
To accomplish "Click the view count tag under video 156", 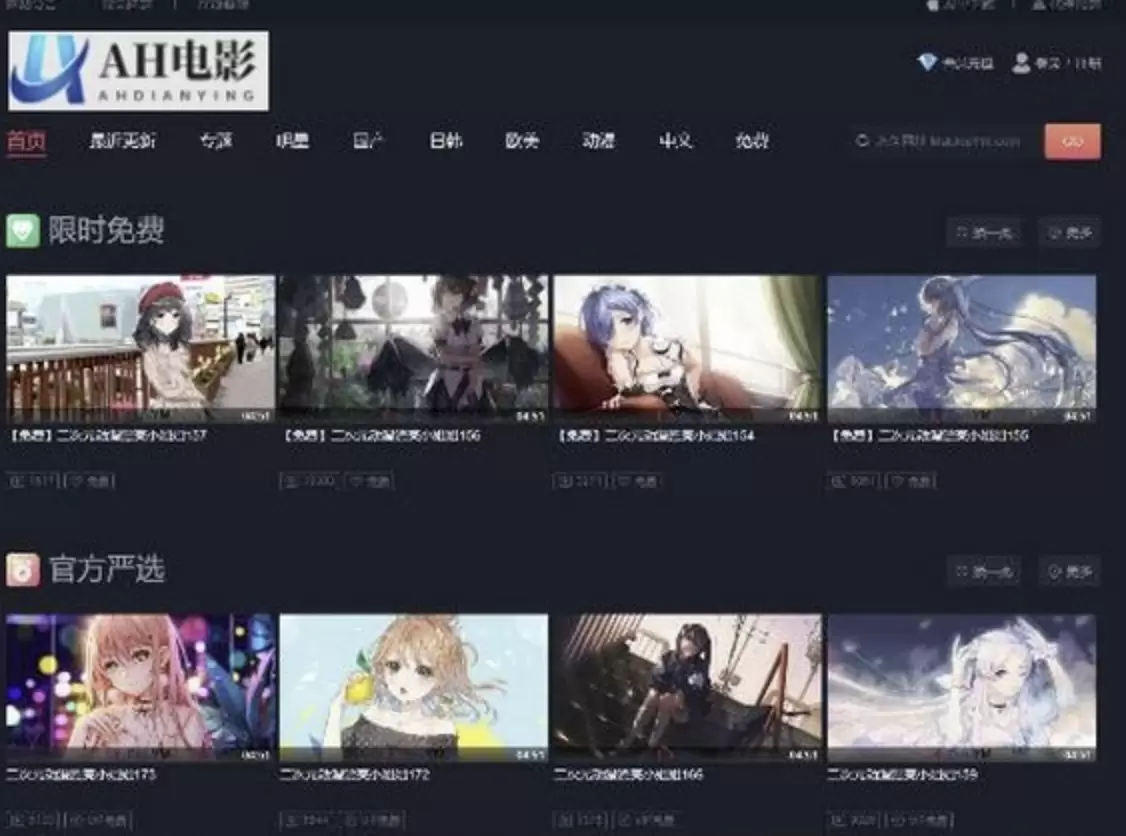I will pos(310,480).
